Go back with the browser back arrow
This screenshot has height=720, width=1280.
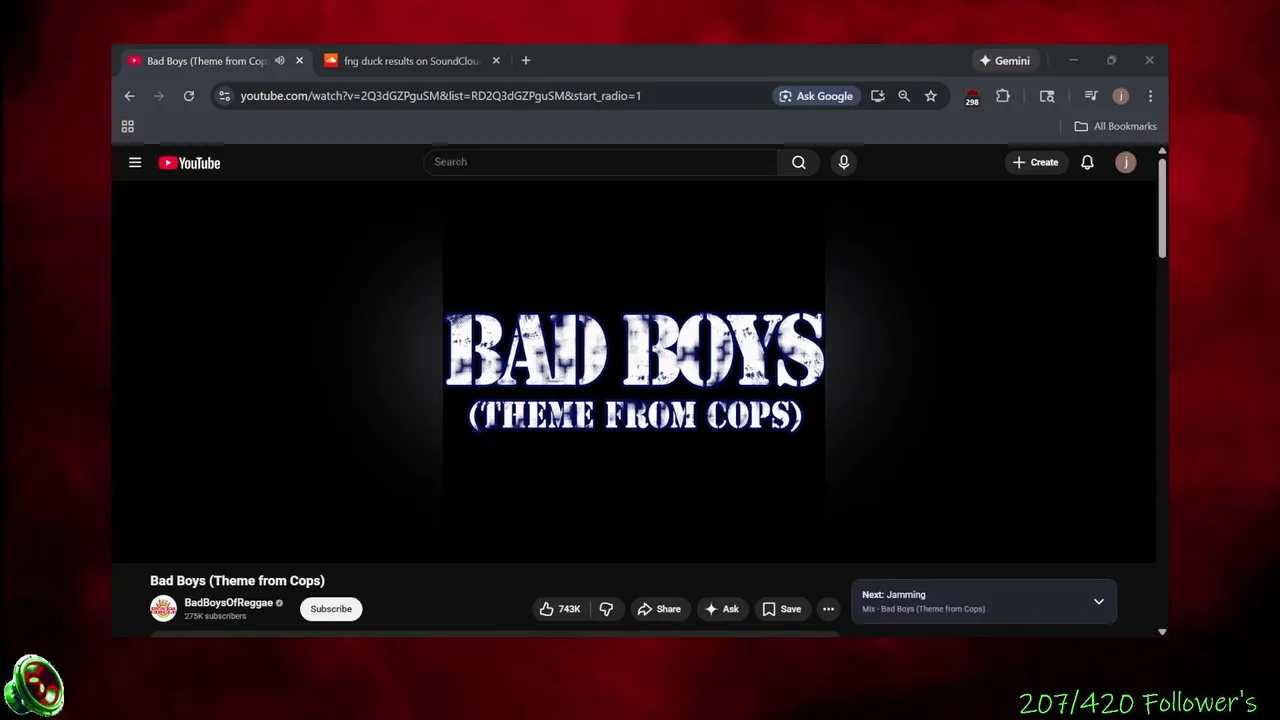(129, 96)
